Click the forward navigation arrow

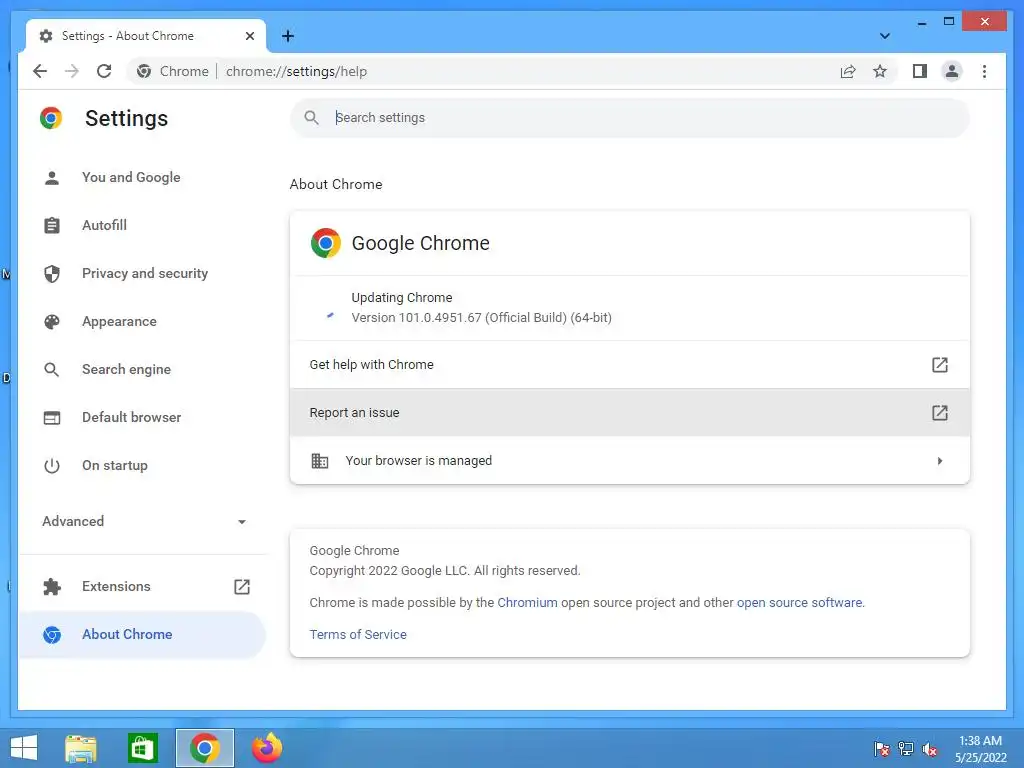tap(72, 71)
